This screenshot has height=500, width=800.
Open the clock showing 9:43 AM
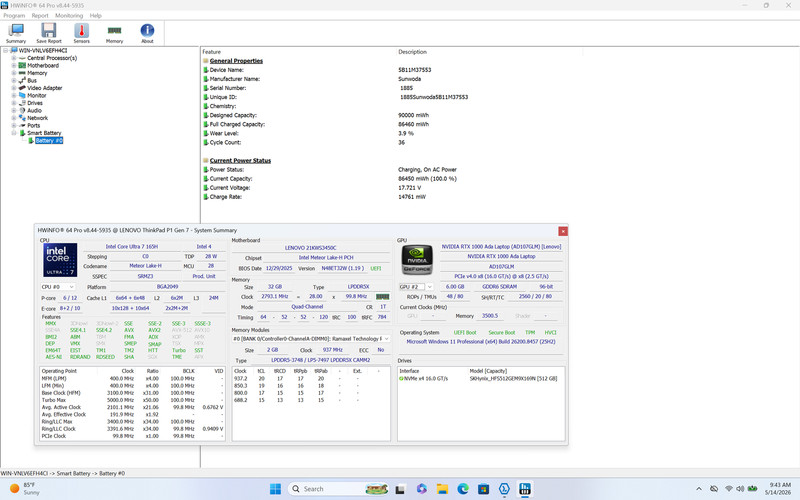[780, 489]
